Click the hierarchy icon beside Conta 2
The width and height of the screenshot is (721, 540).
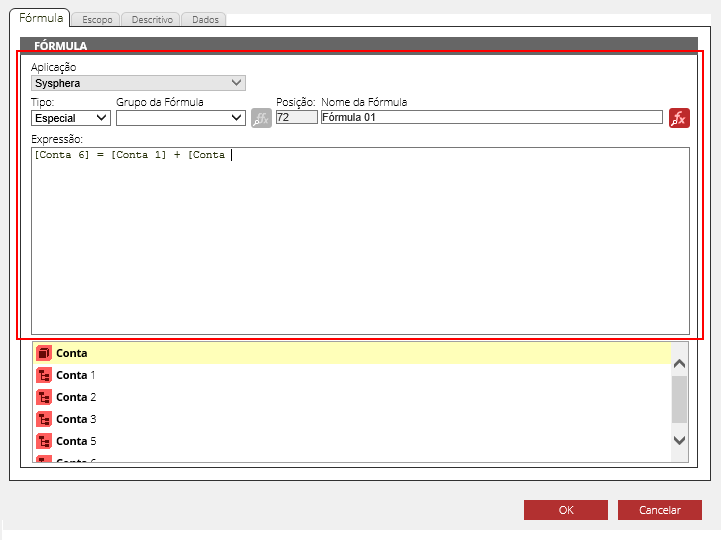pyautogui.click(x=44, y=397)
